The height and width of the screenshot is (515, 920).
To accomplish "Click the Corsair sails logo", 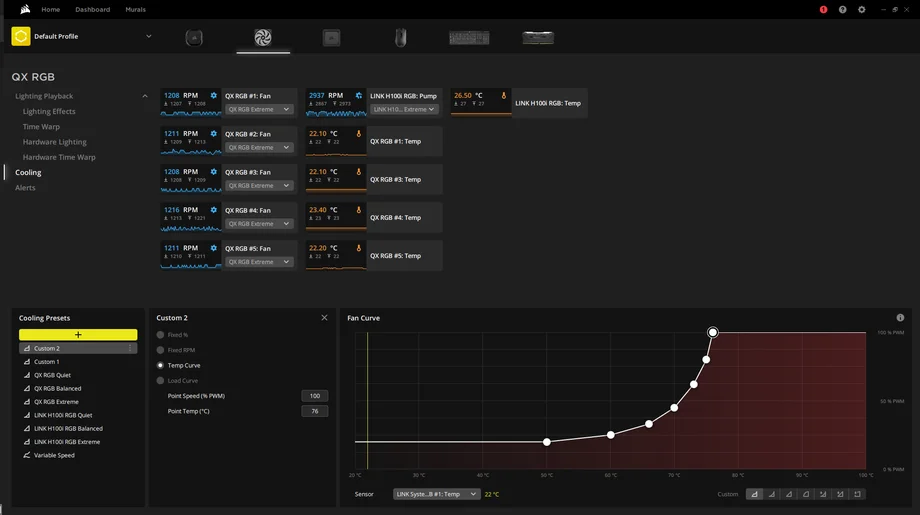I will (25, 9).
